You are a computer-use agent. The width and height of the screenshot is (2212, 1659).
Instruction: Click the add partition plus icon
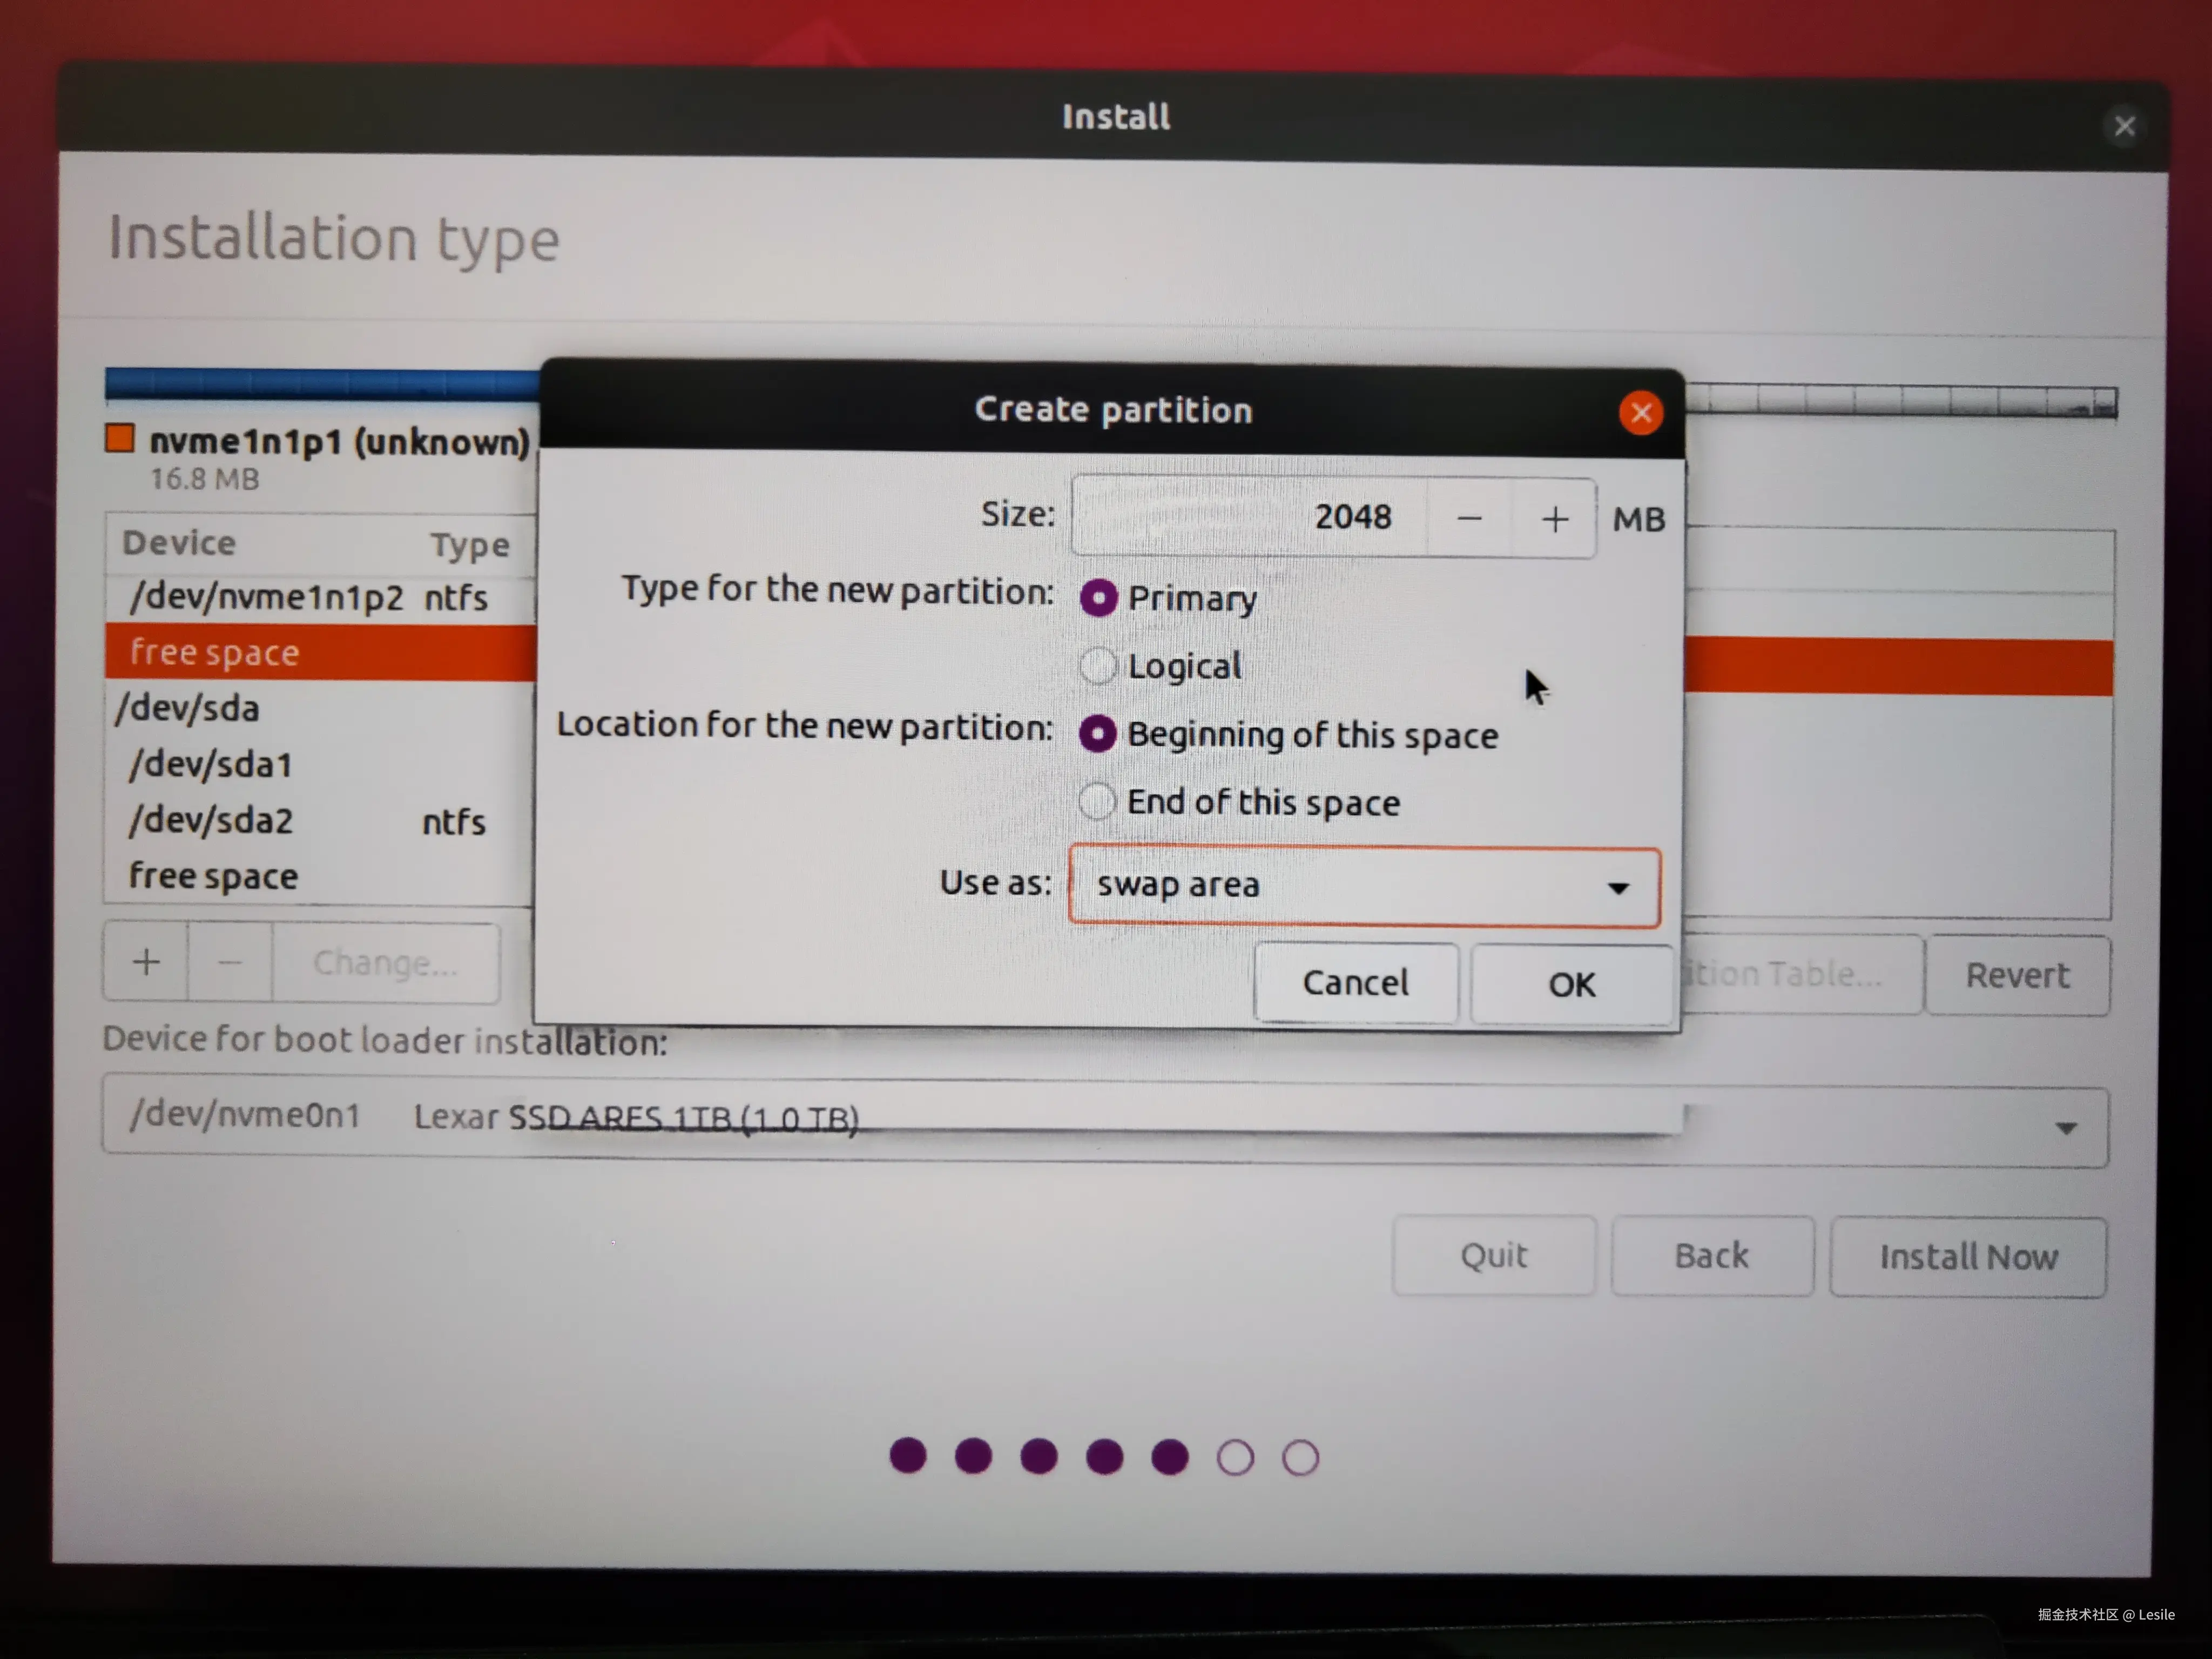click(146, 962)
